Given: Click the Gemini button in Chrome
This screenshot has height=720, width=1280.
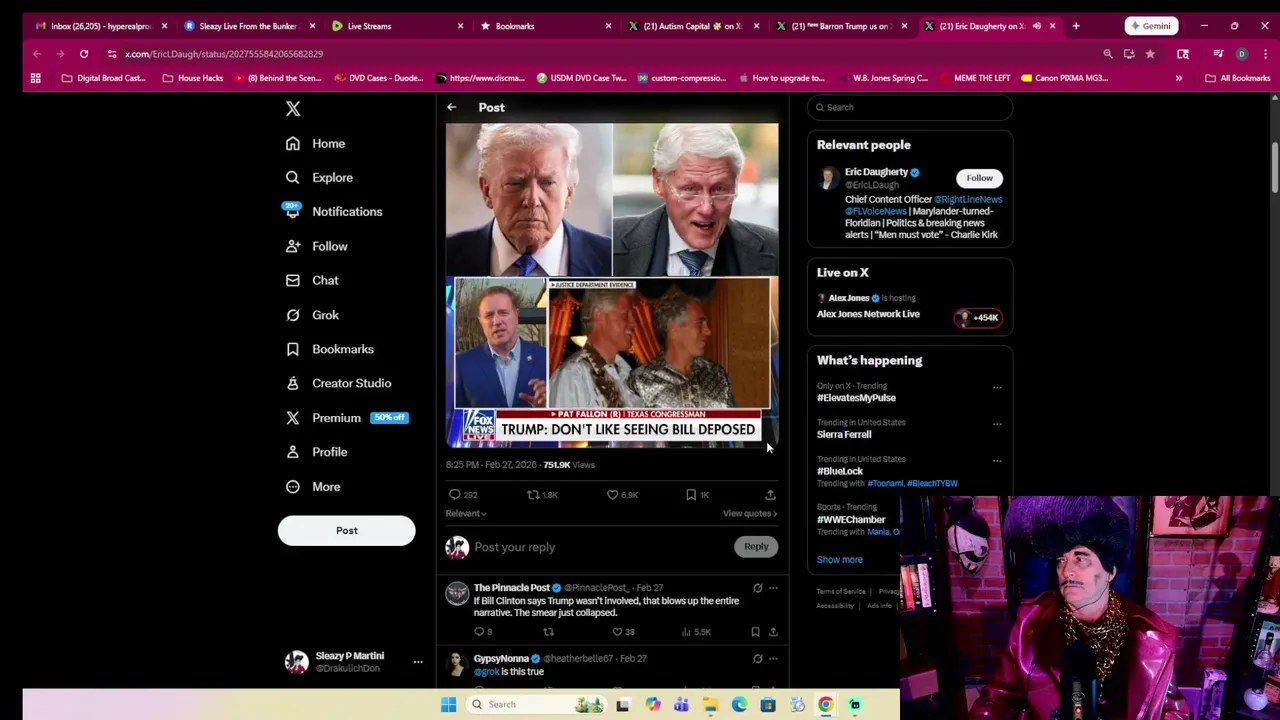Looking at the screenshot, I should pos(1149,26).
